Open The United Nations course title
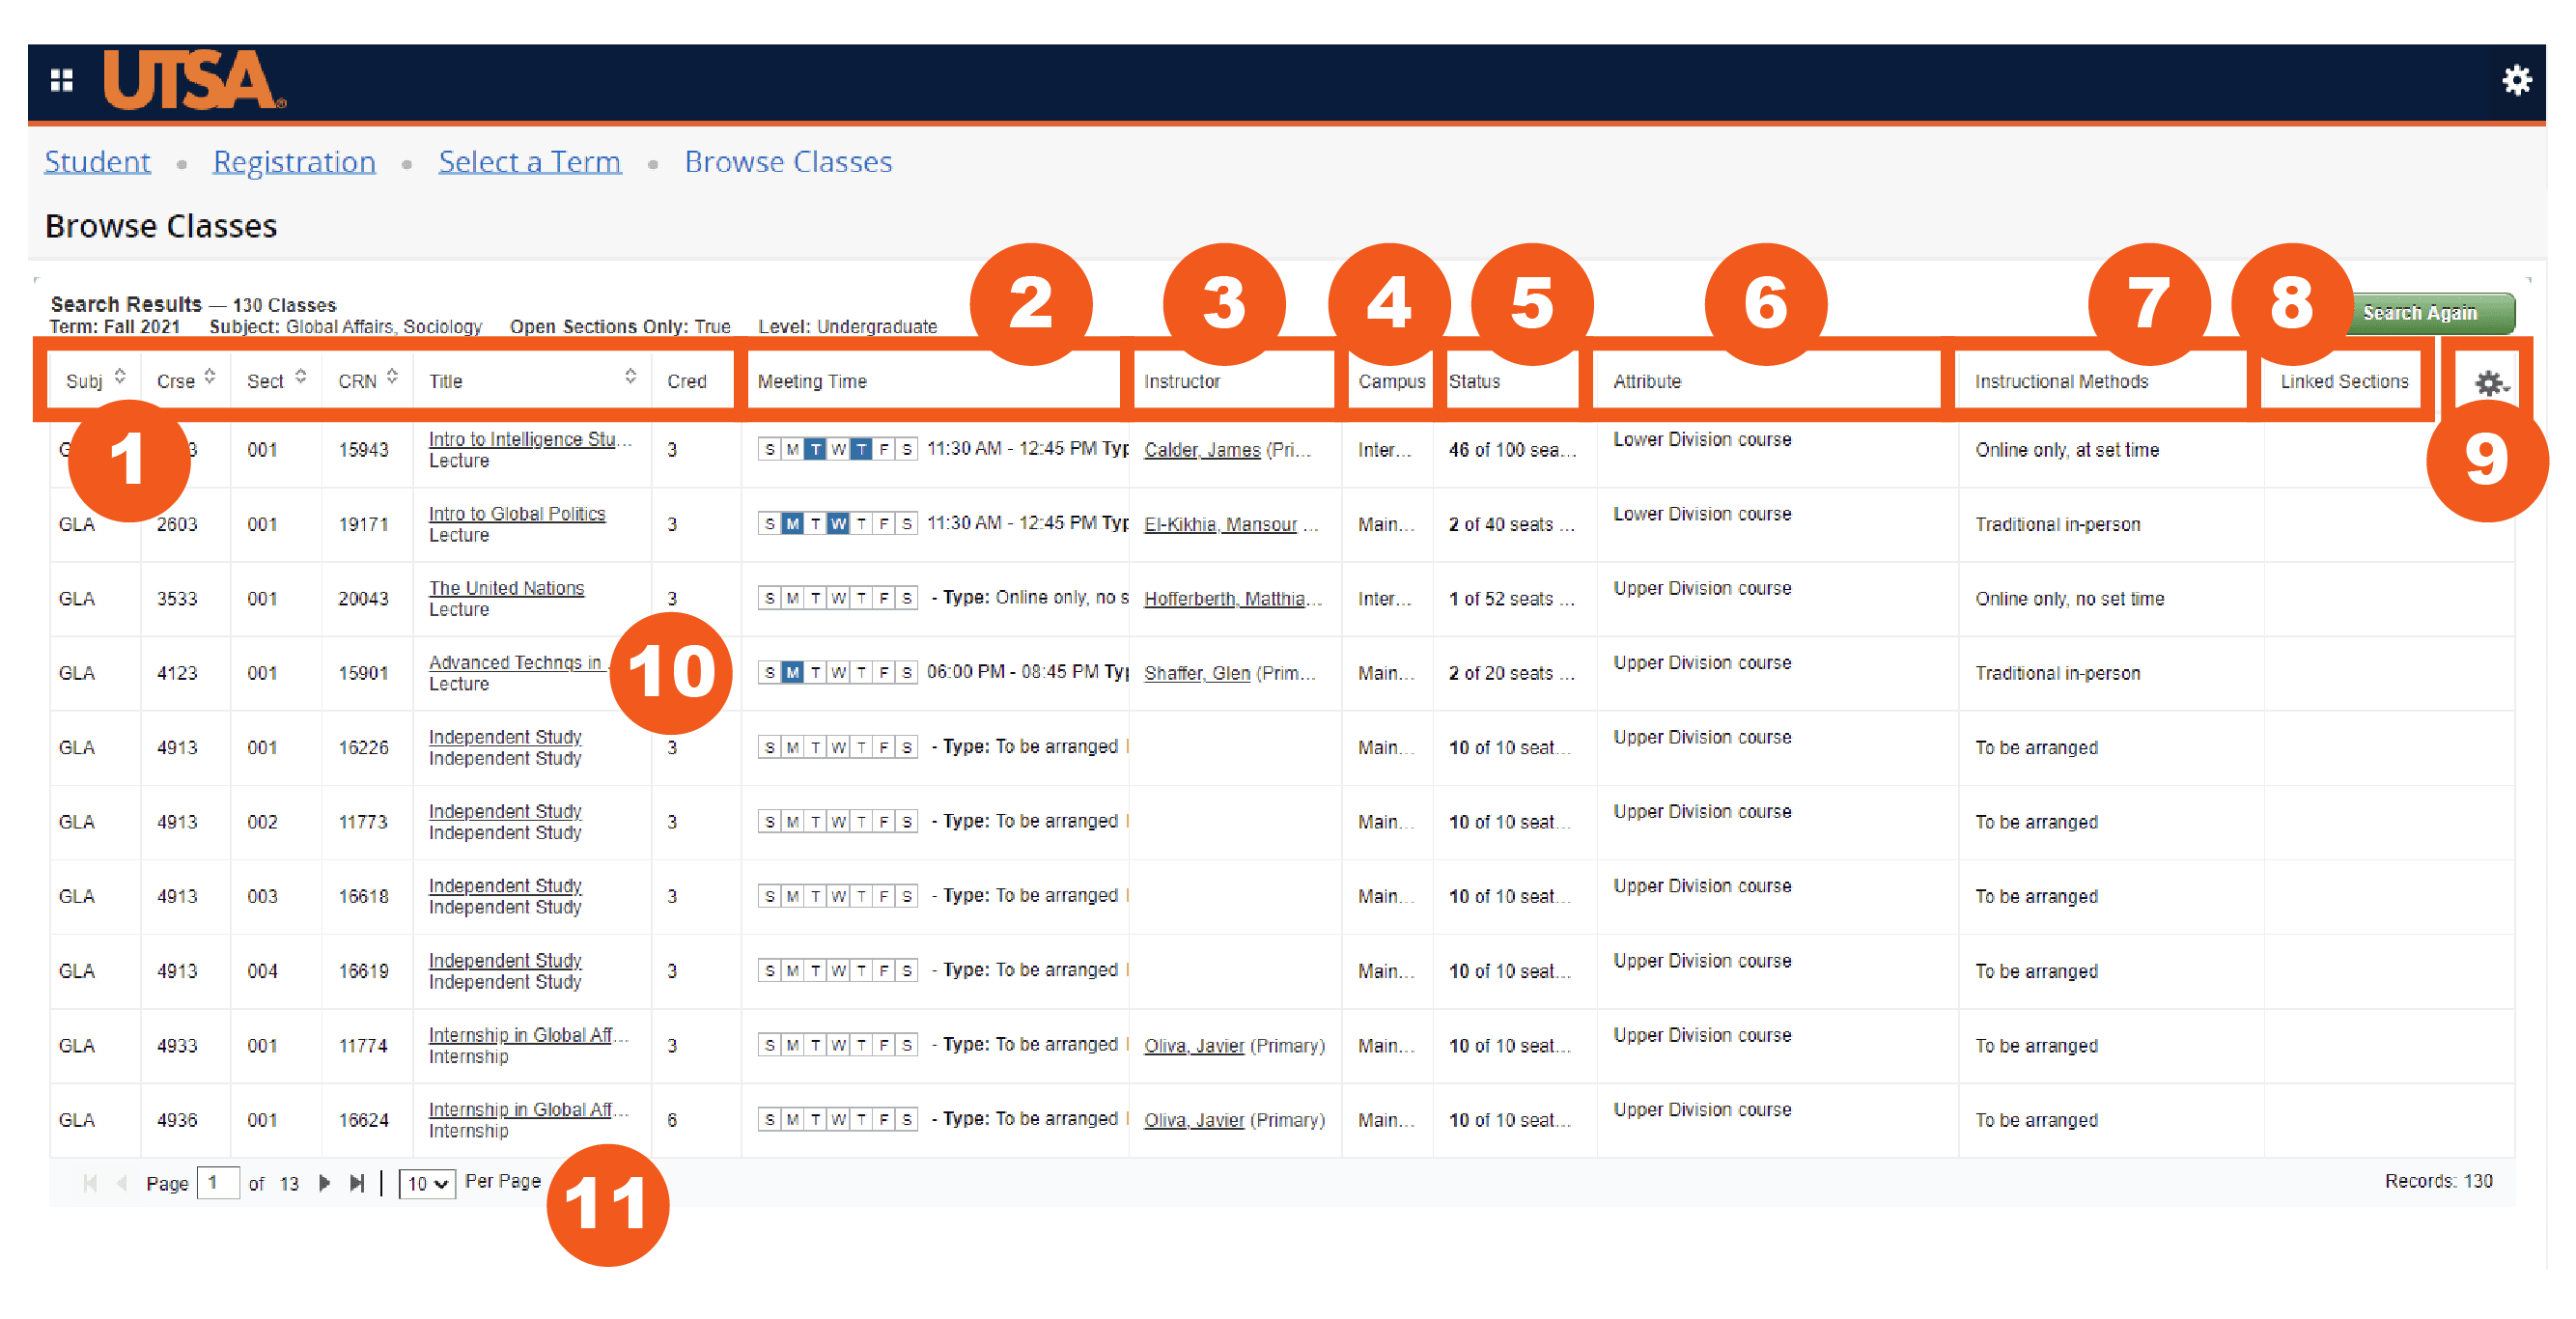The width and height of the screenshot is (2576, 1319). 506,588
